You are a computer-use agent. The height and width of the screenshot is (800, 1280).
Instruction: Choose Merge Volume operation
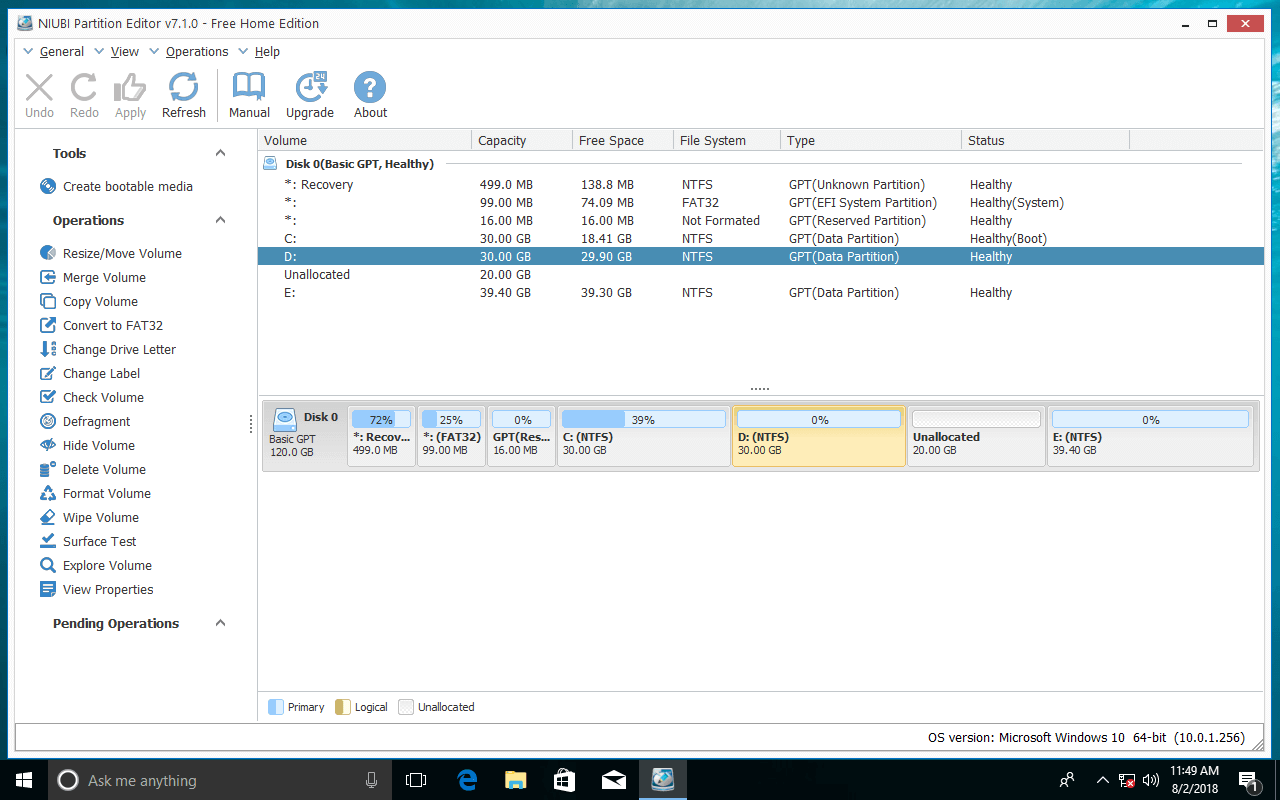(x=93, y=277)
